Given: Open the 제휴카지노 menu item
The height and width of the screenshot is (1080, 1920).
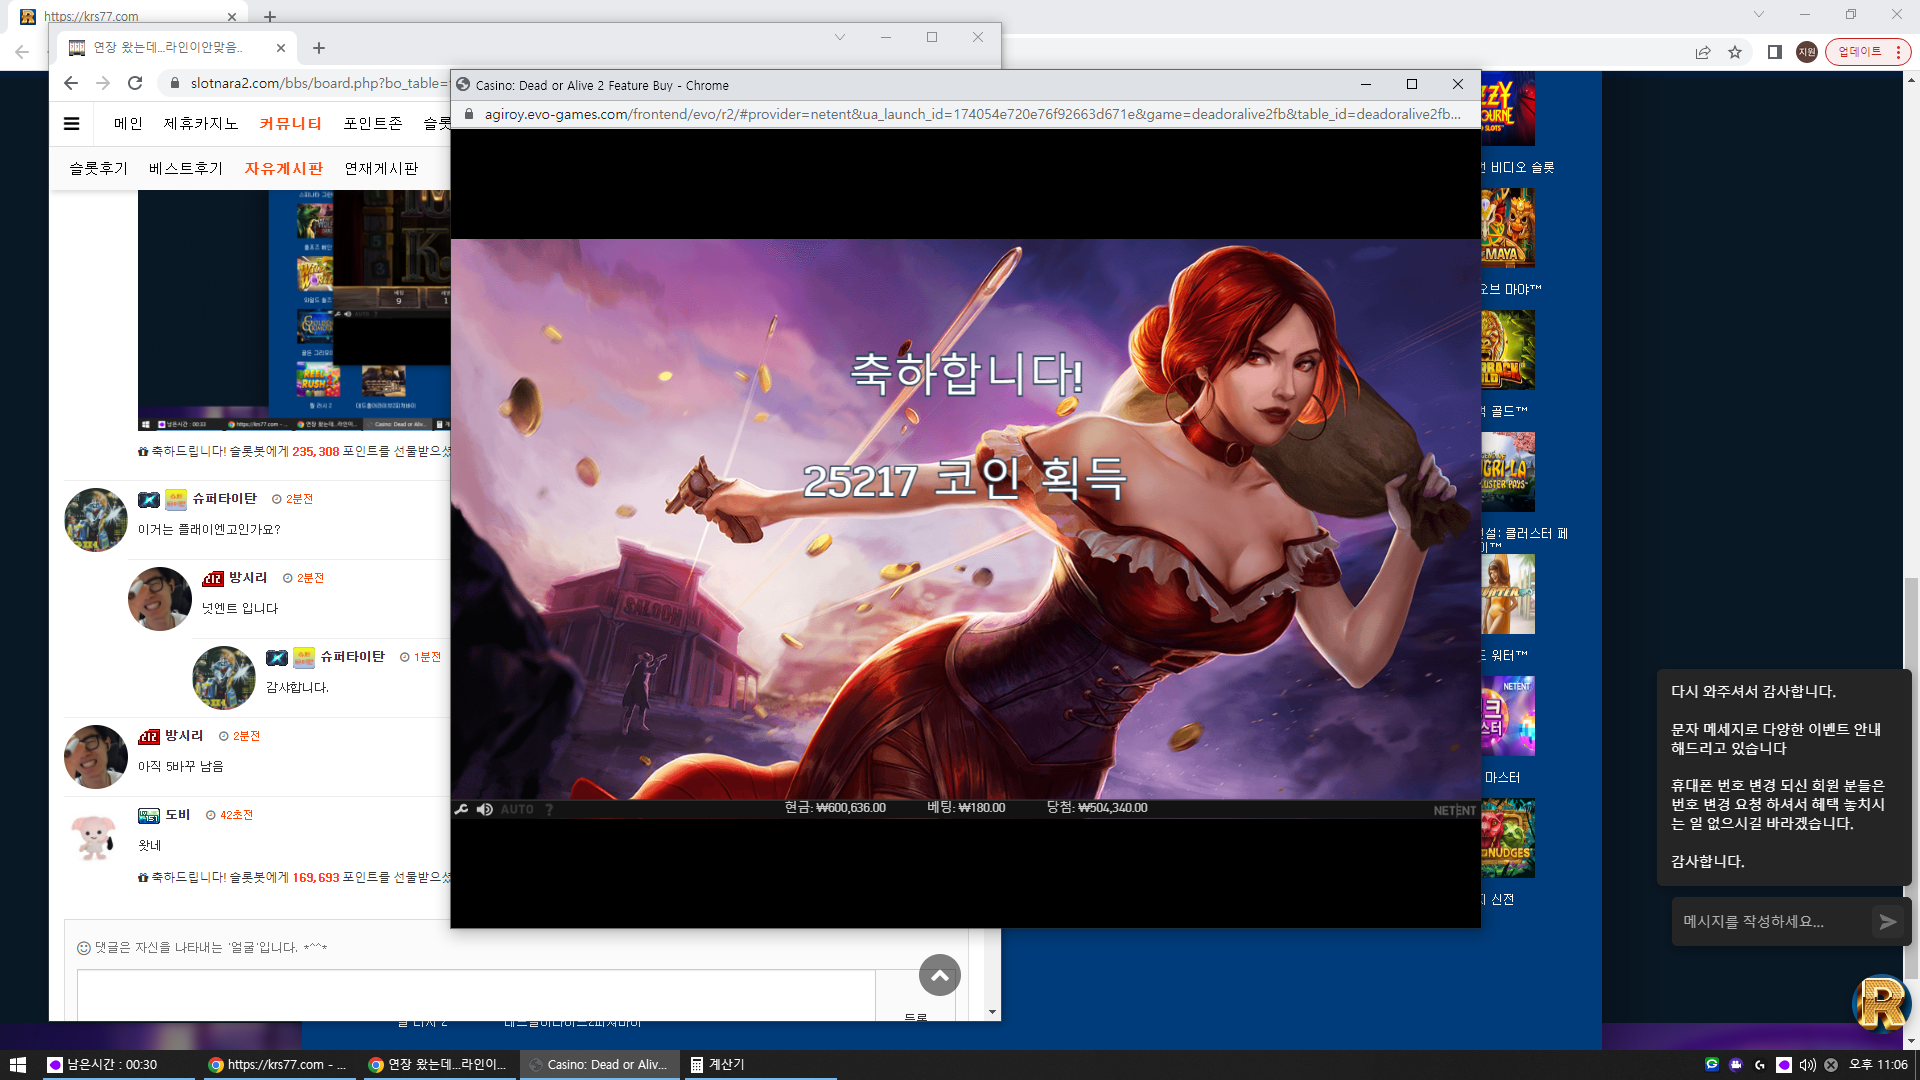Looking at the screenshot, I should [201, 124].
